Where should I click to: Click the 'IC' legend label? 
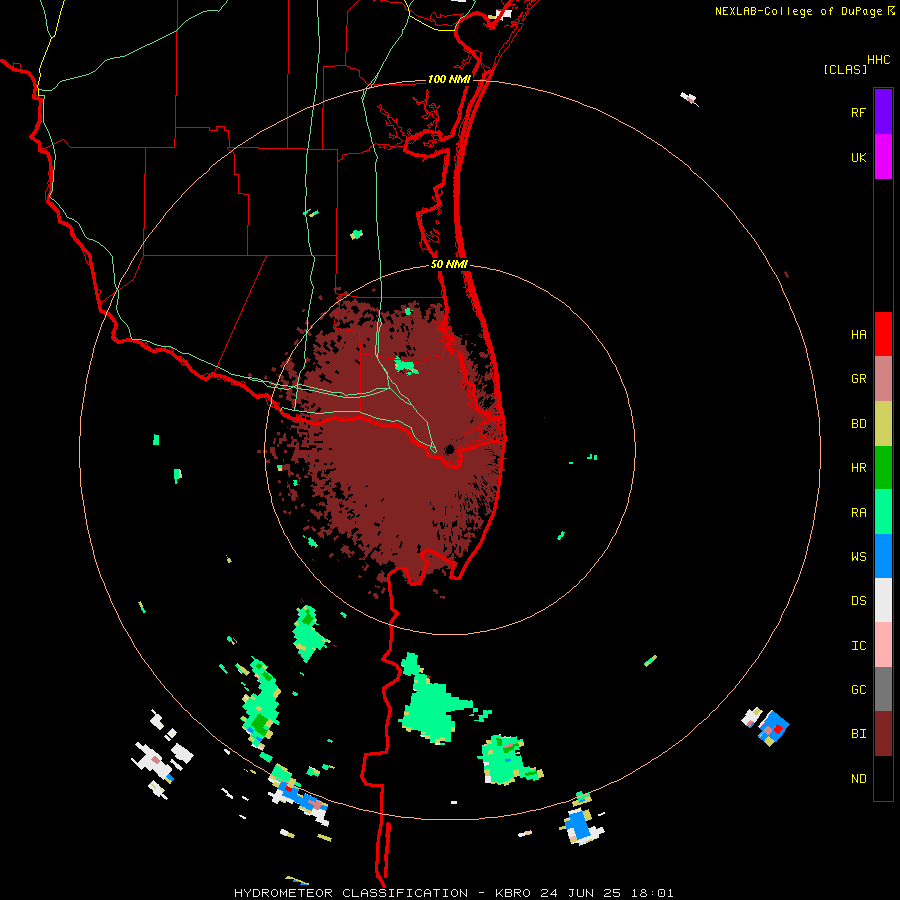point(858,646)
